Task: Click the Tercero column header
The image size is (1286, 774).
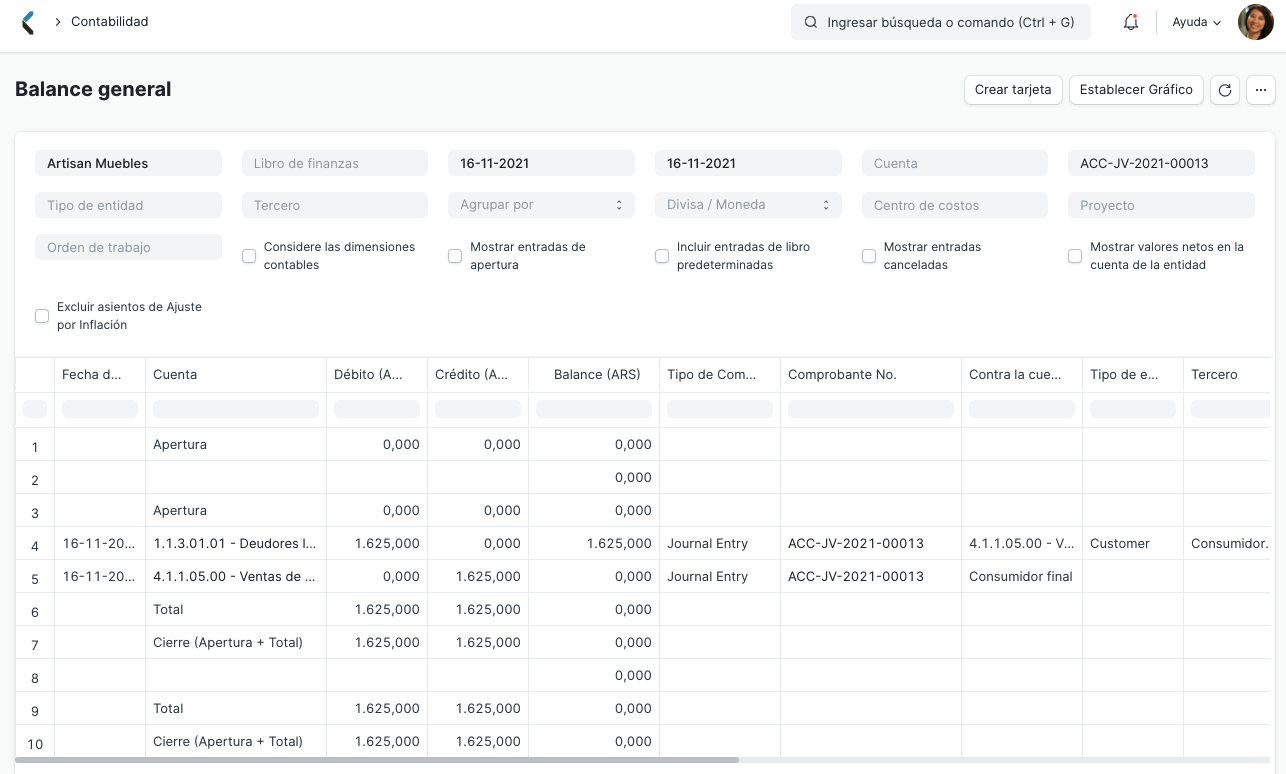Action: point(1227,374)
